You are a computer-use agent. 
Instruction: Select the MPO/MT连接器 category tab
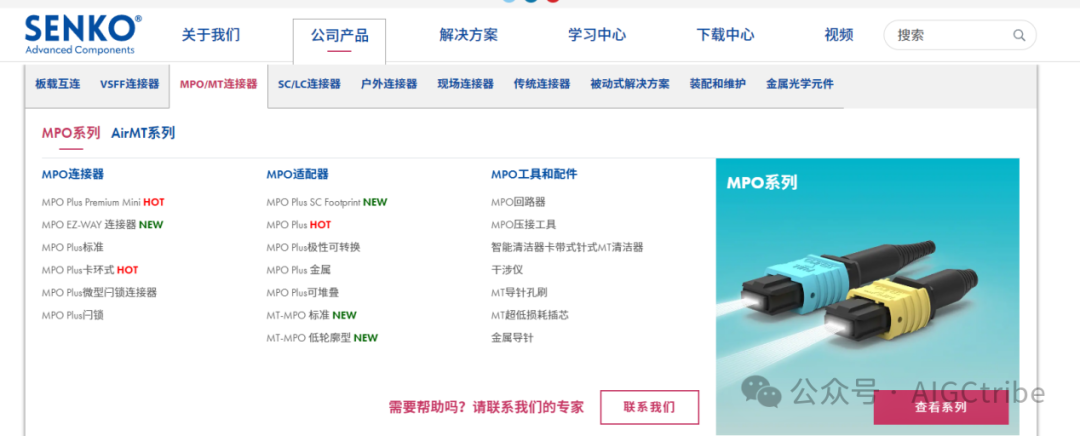(x=218, y=84)
